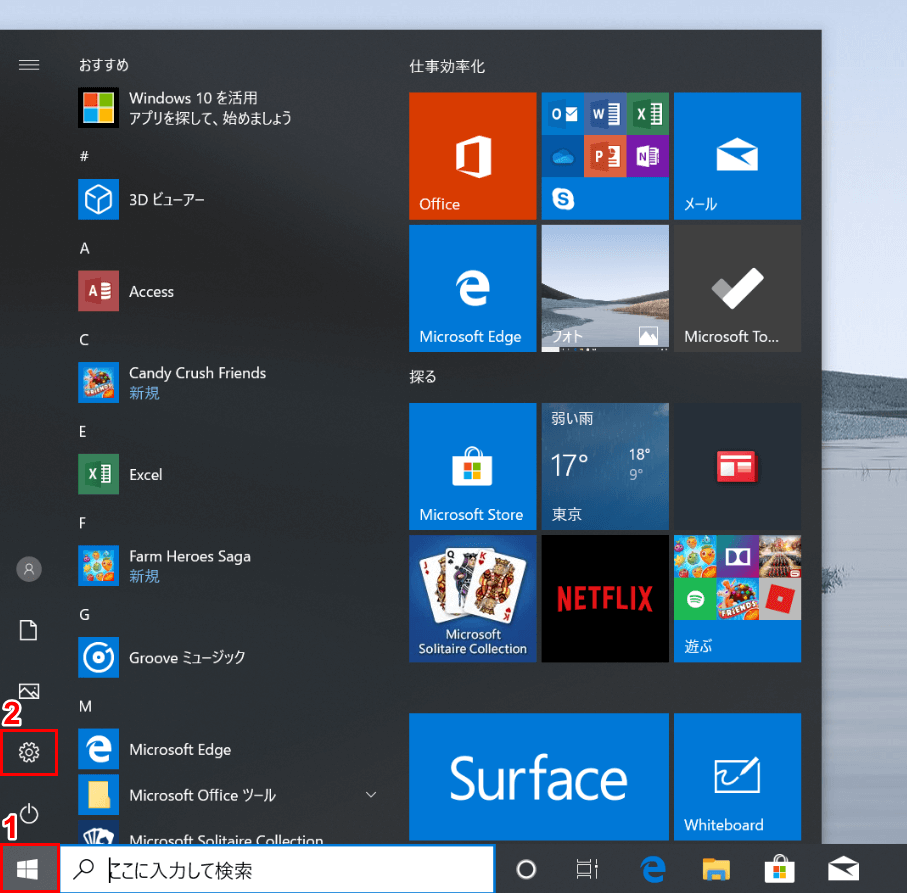
Task: Open Task View on taskbar
Action: (587, 869)
